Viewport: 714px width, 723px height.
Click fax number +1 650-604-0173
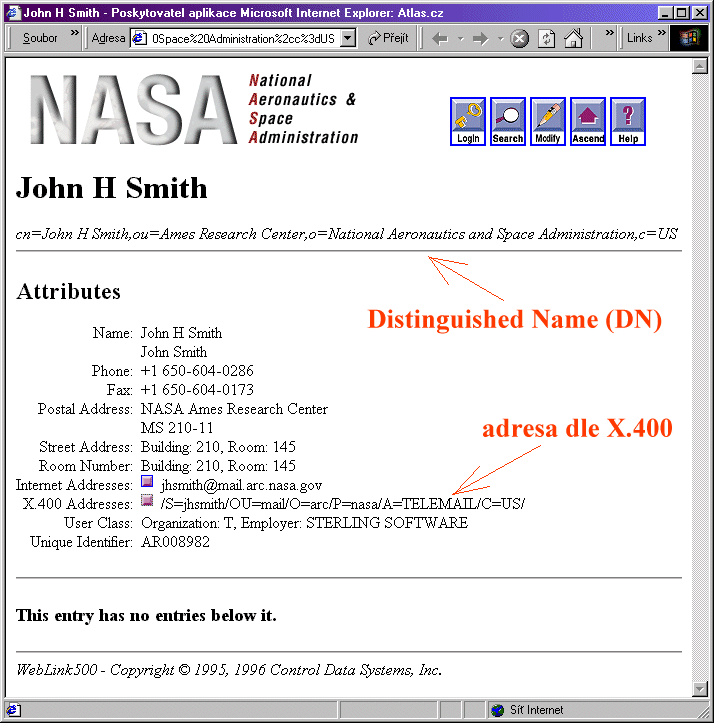click(197, 390)
